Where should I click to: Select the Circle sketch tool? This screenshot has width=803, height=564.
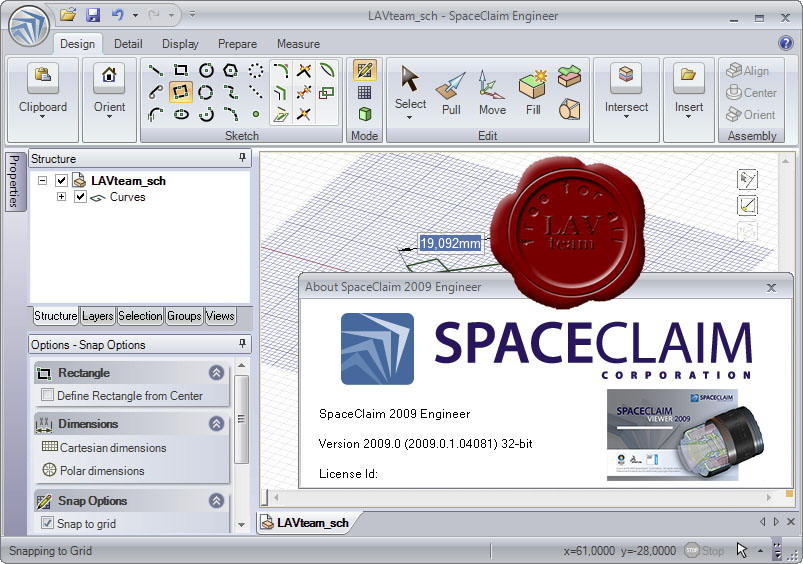point(206,70)
